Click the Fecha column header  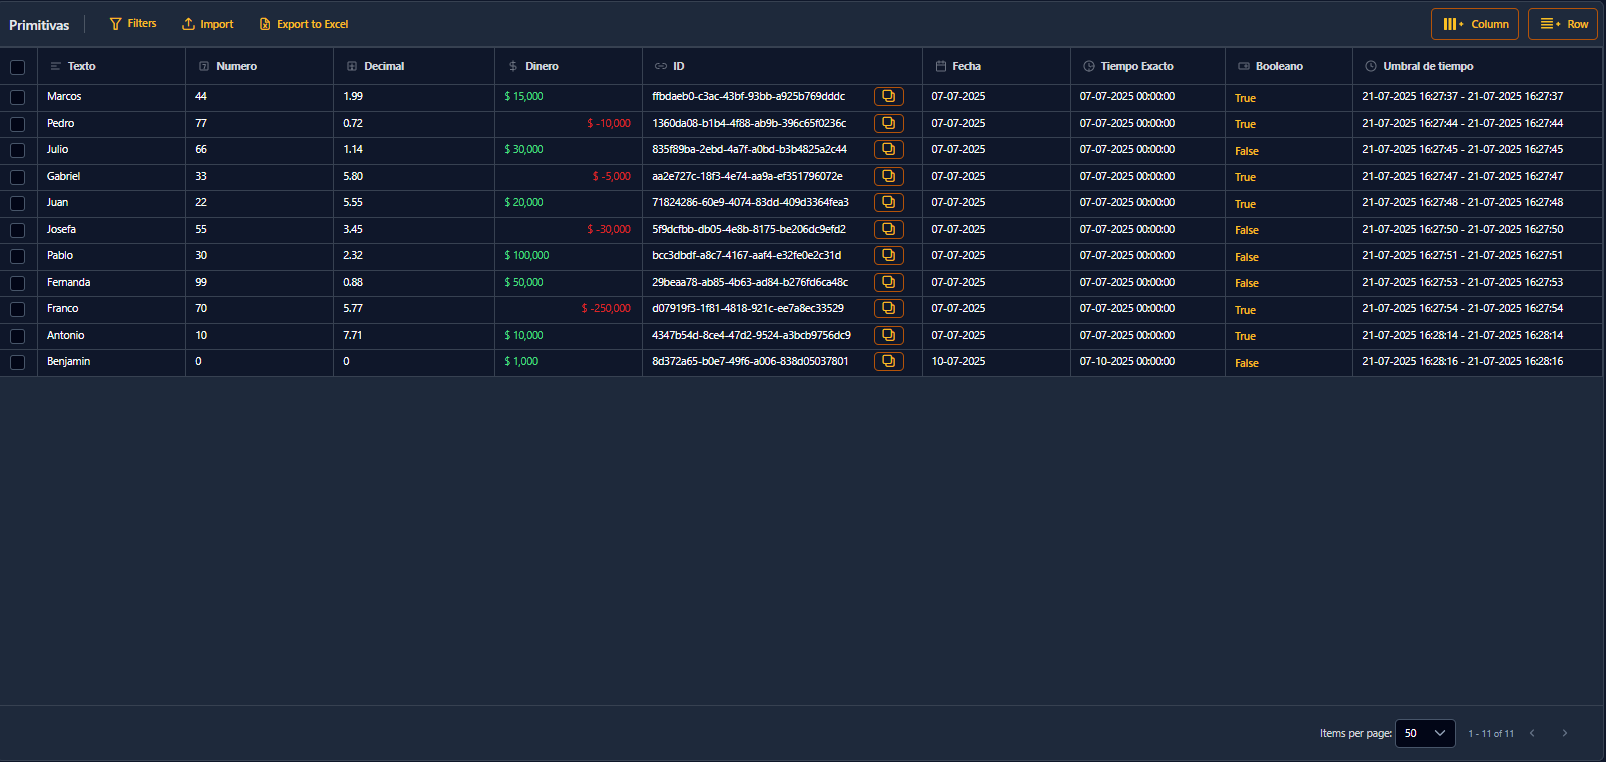pos(966,66)
